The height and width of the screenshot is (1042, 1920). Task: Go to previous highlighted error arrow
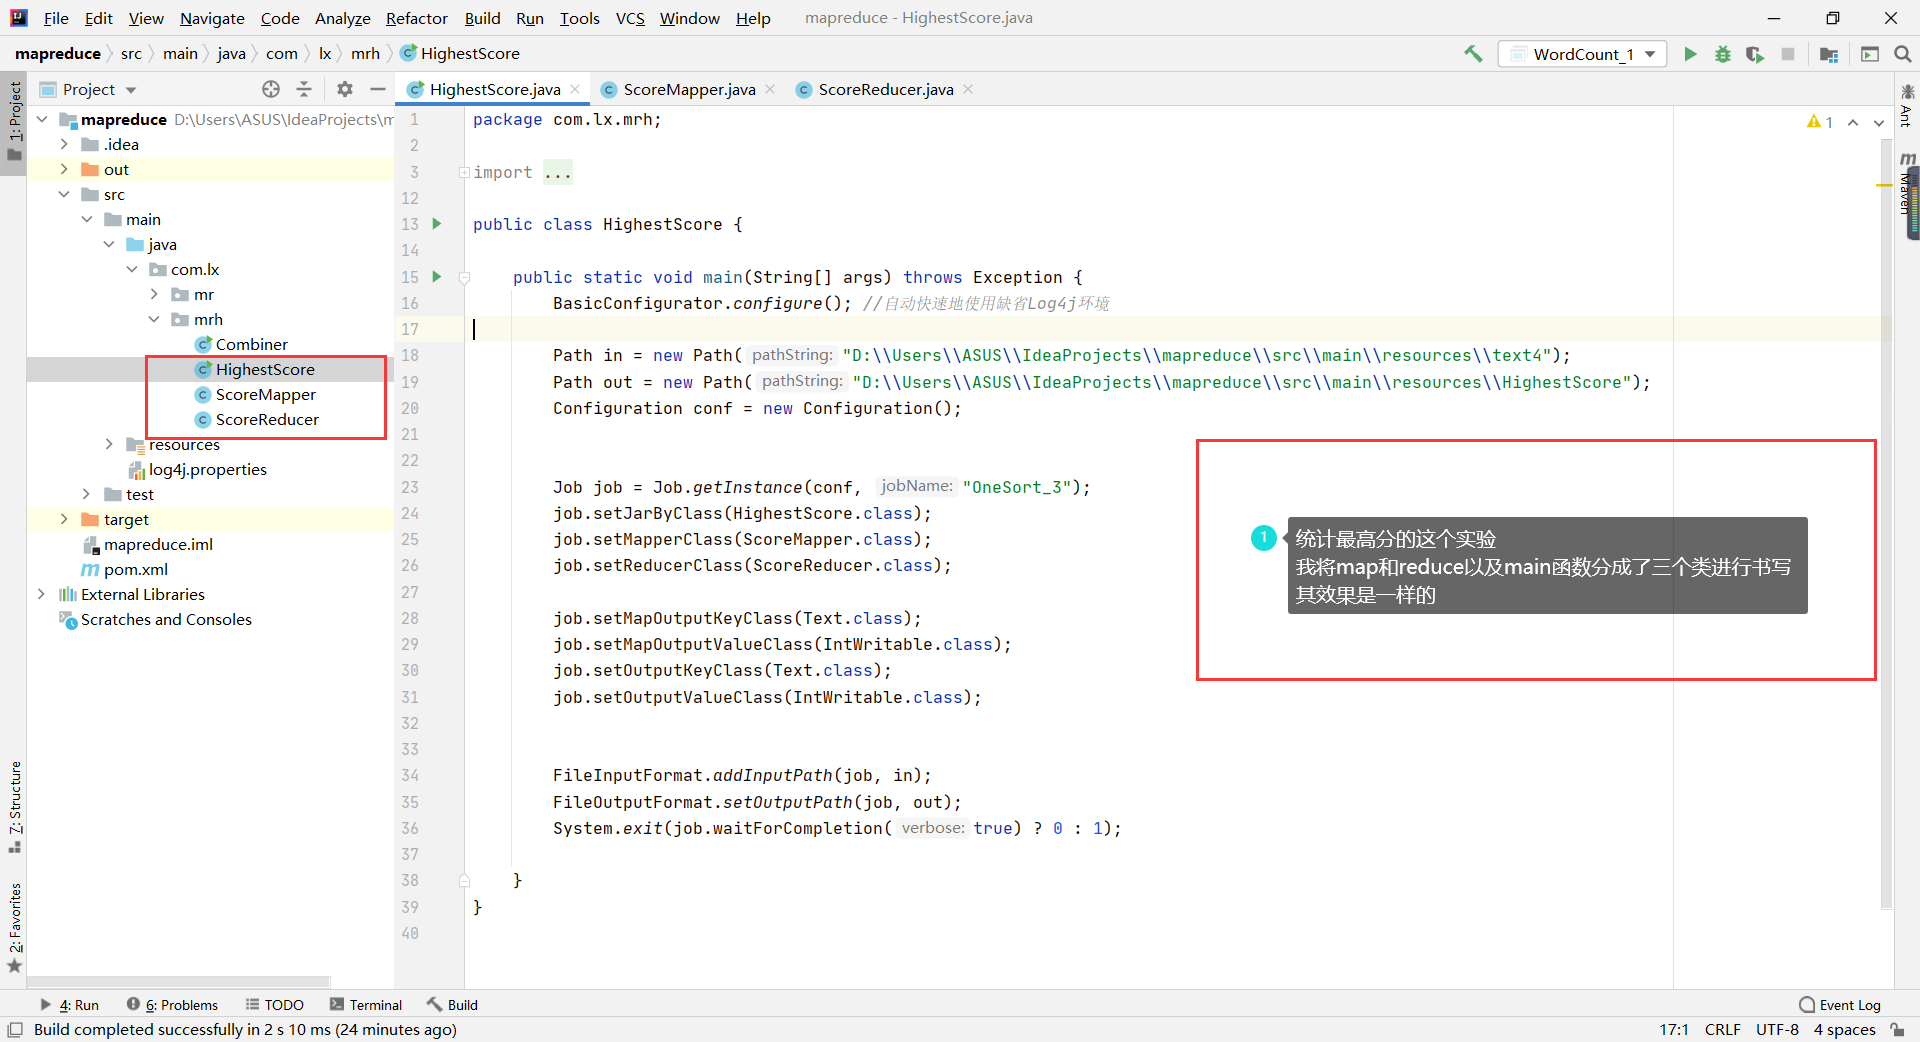pos(1853,122)
